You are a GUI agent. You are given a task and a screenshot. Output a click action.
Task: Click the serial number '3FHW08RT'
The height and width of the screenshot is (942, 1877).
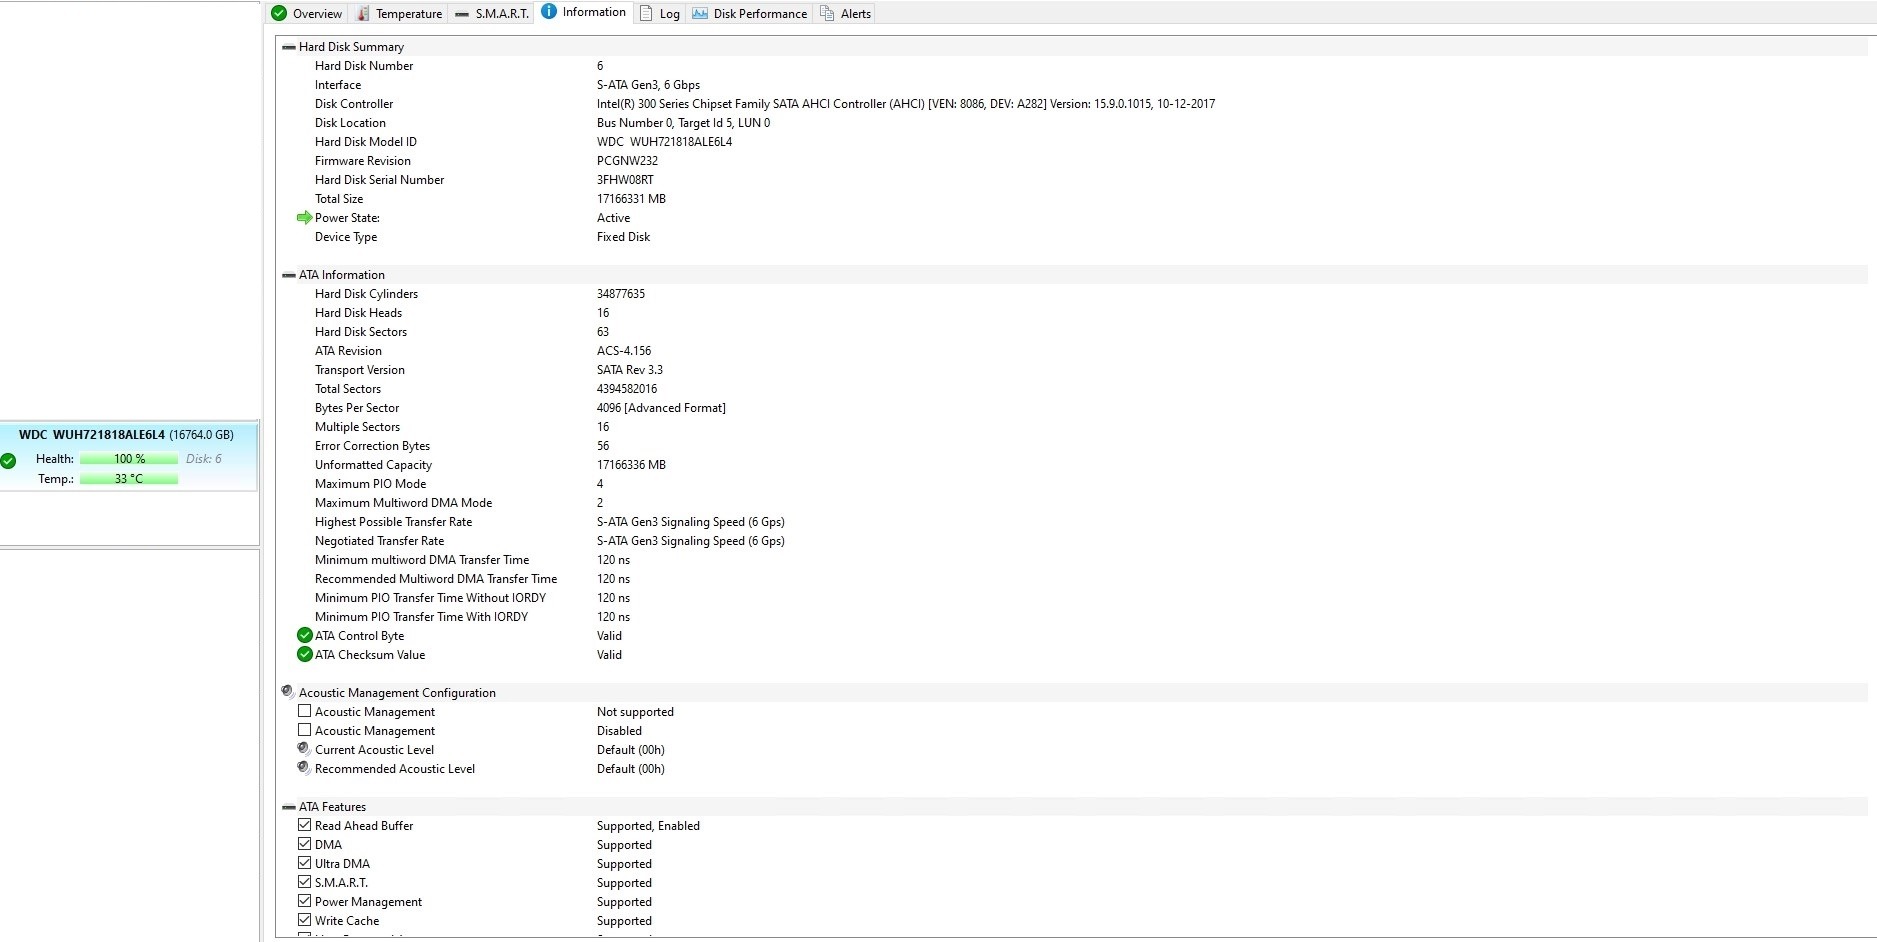click(x=625, y=180)
